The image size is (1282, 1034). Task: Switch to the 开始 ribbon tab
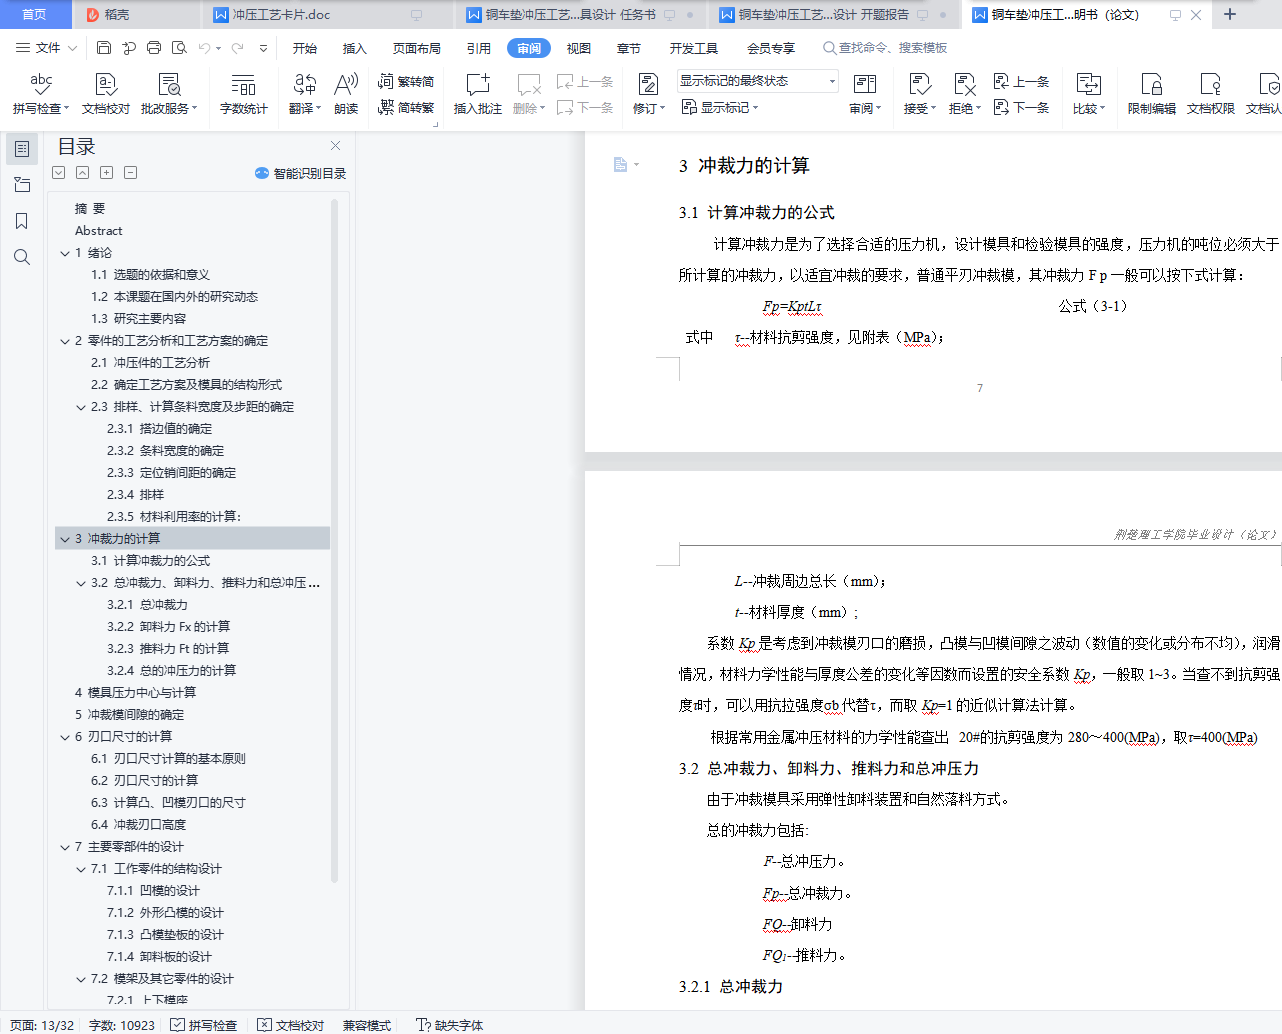point(305,48)
